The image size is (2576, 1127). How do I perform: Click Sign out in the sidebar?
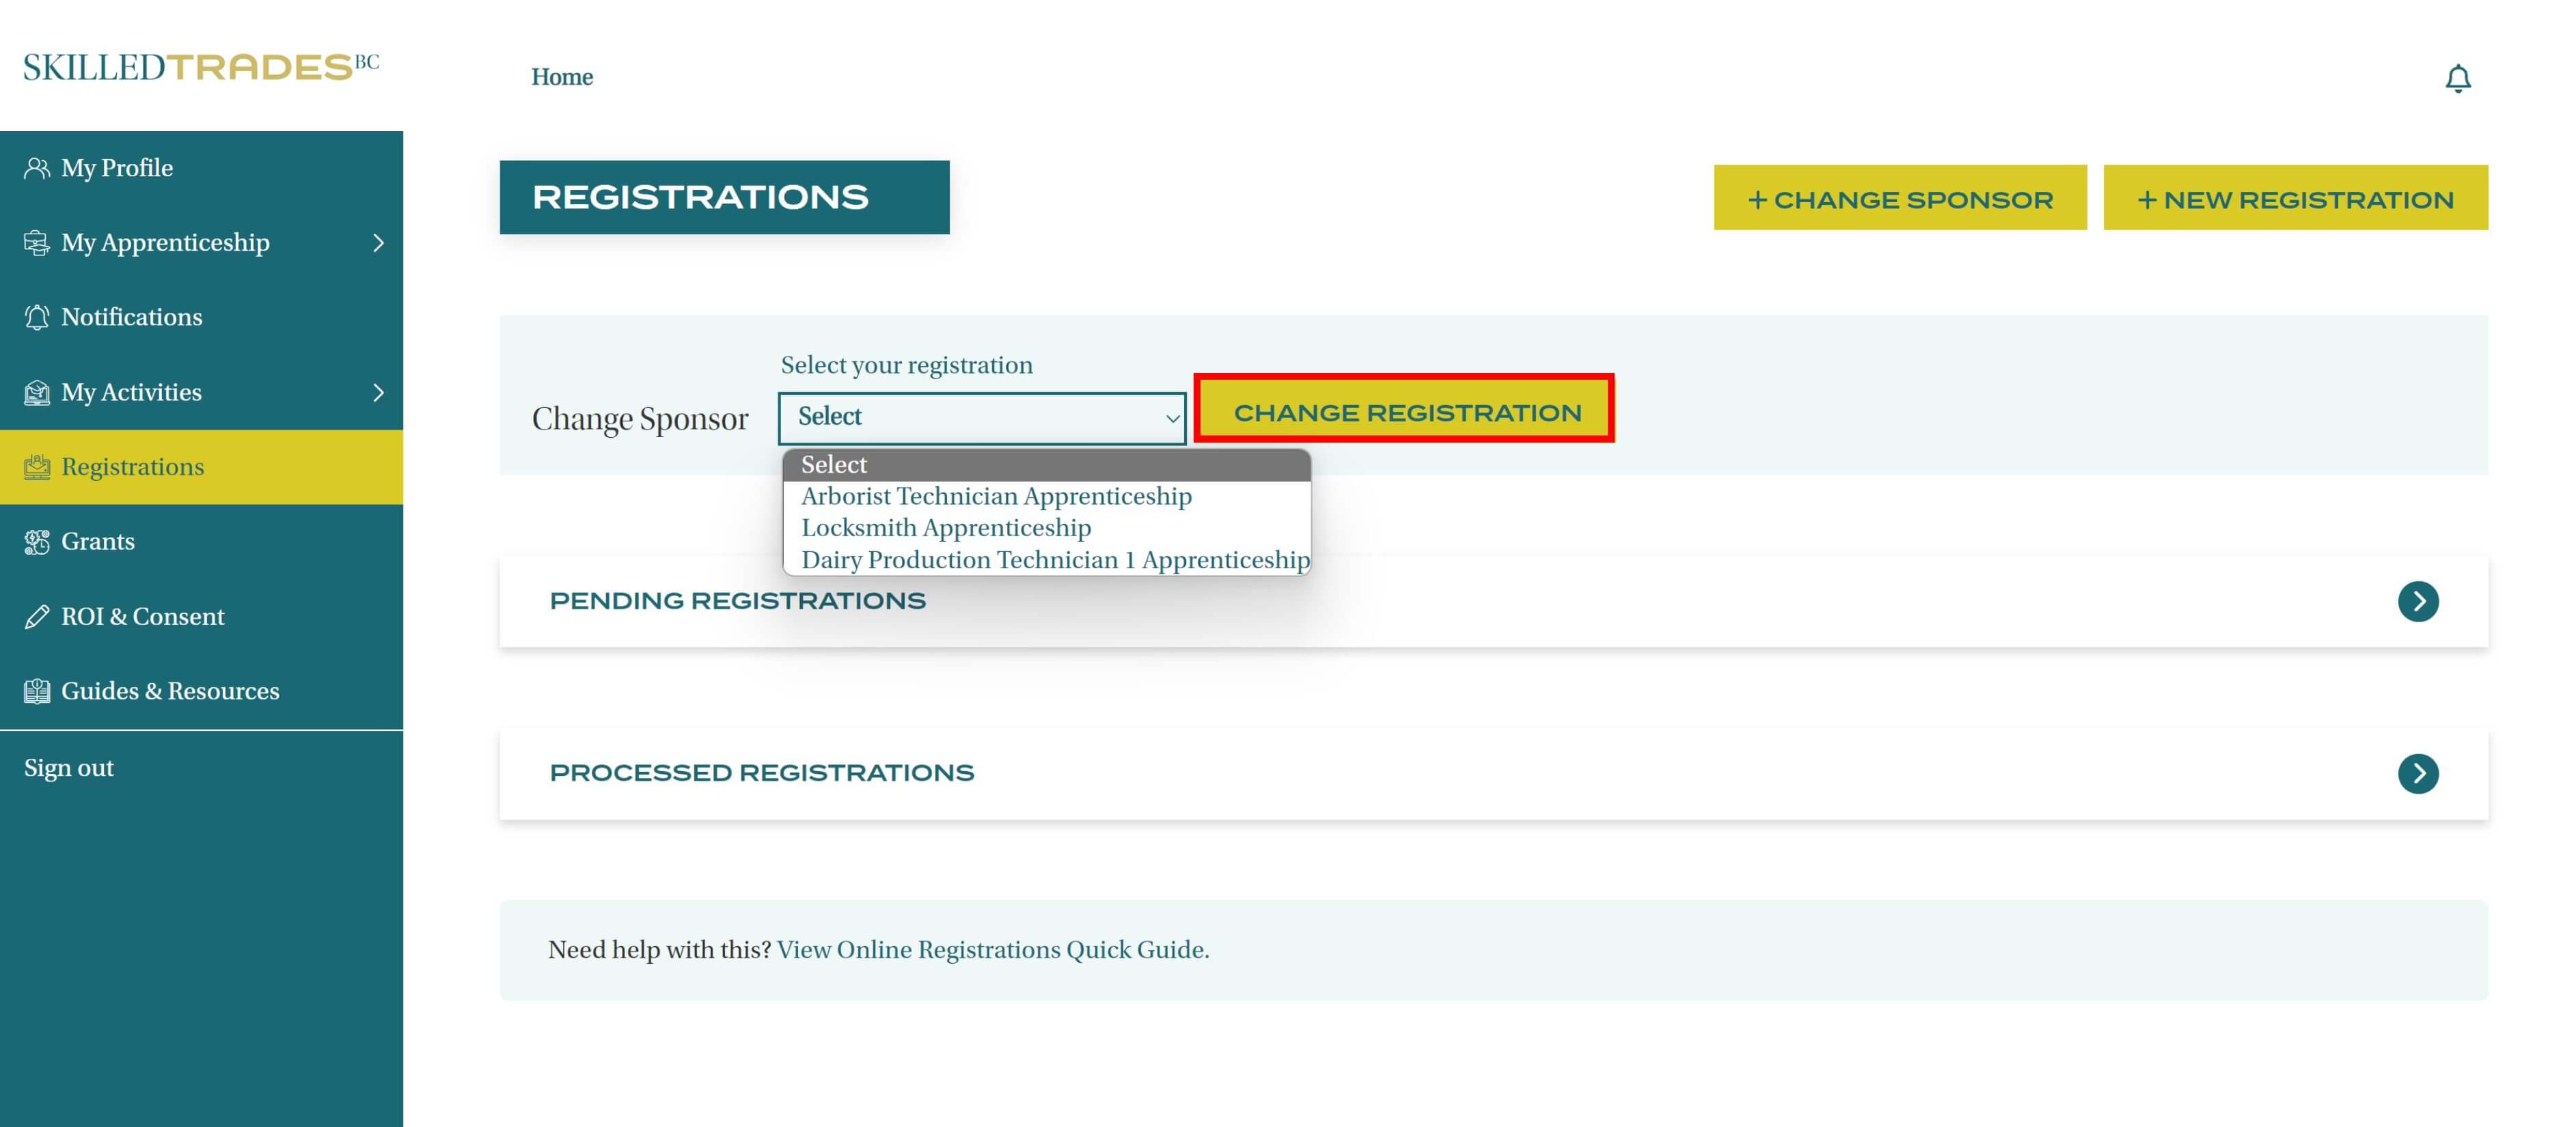pos(69,768)
